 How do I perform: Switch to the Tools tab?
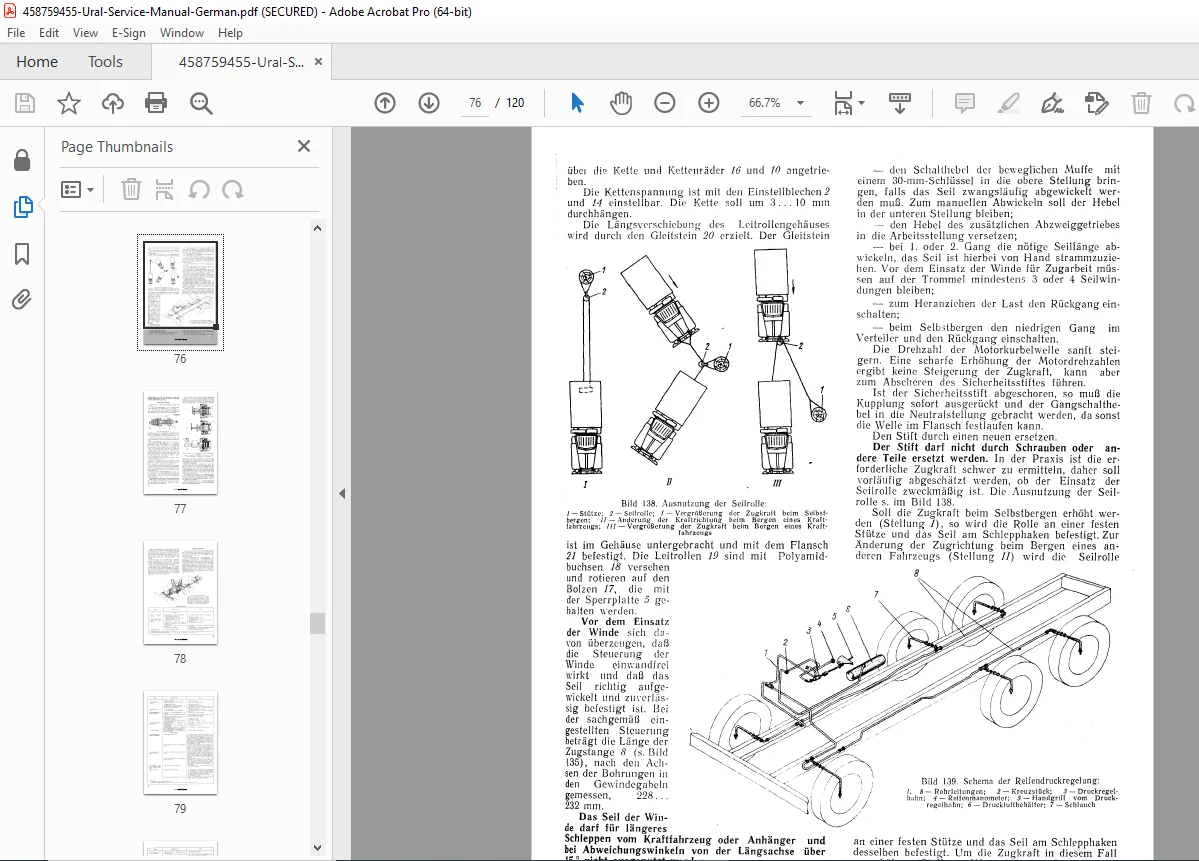[x=106, y=62]
